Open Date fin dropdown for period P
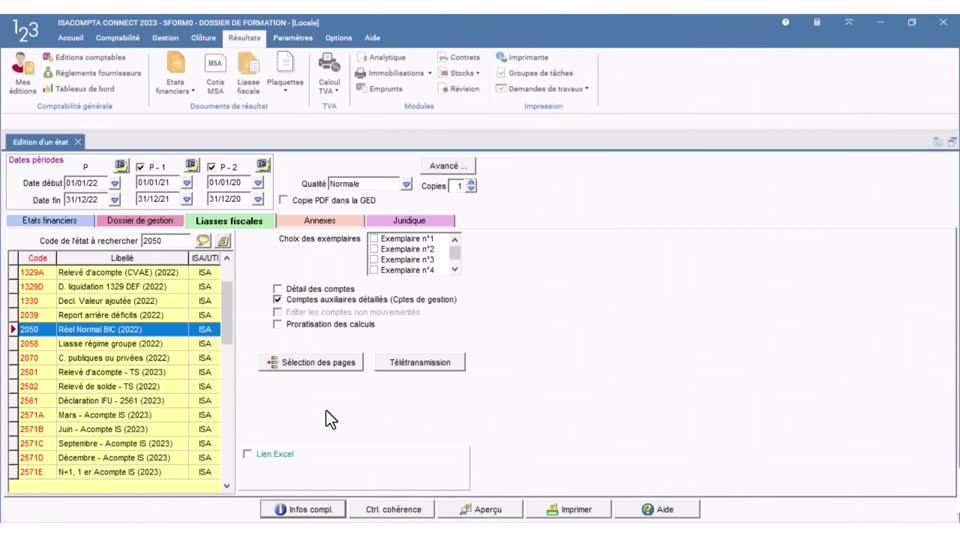 [x=114, y=200]
